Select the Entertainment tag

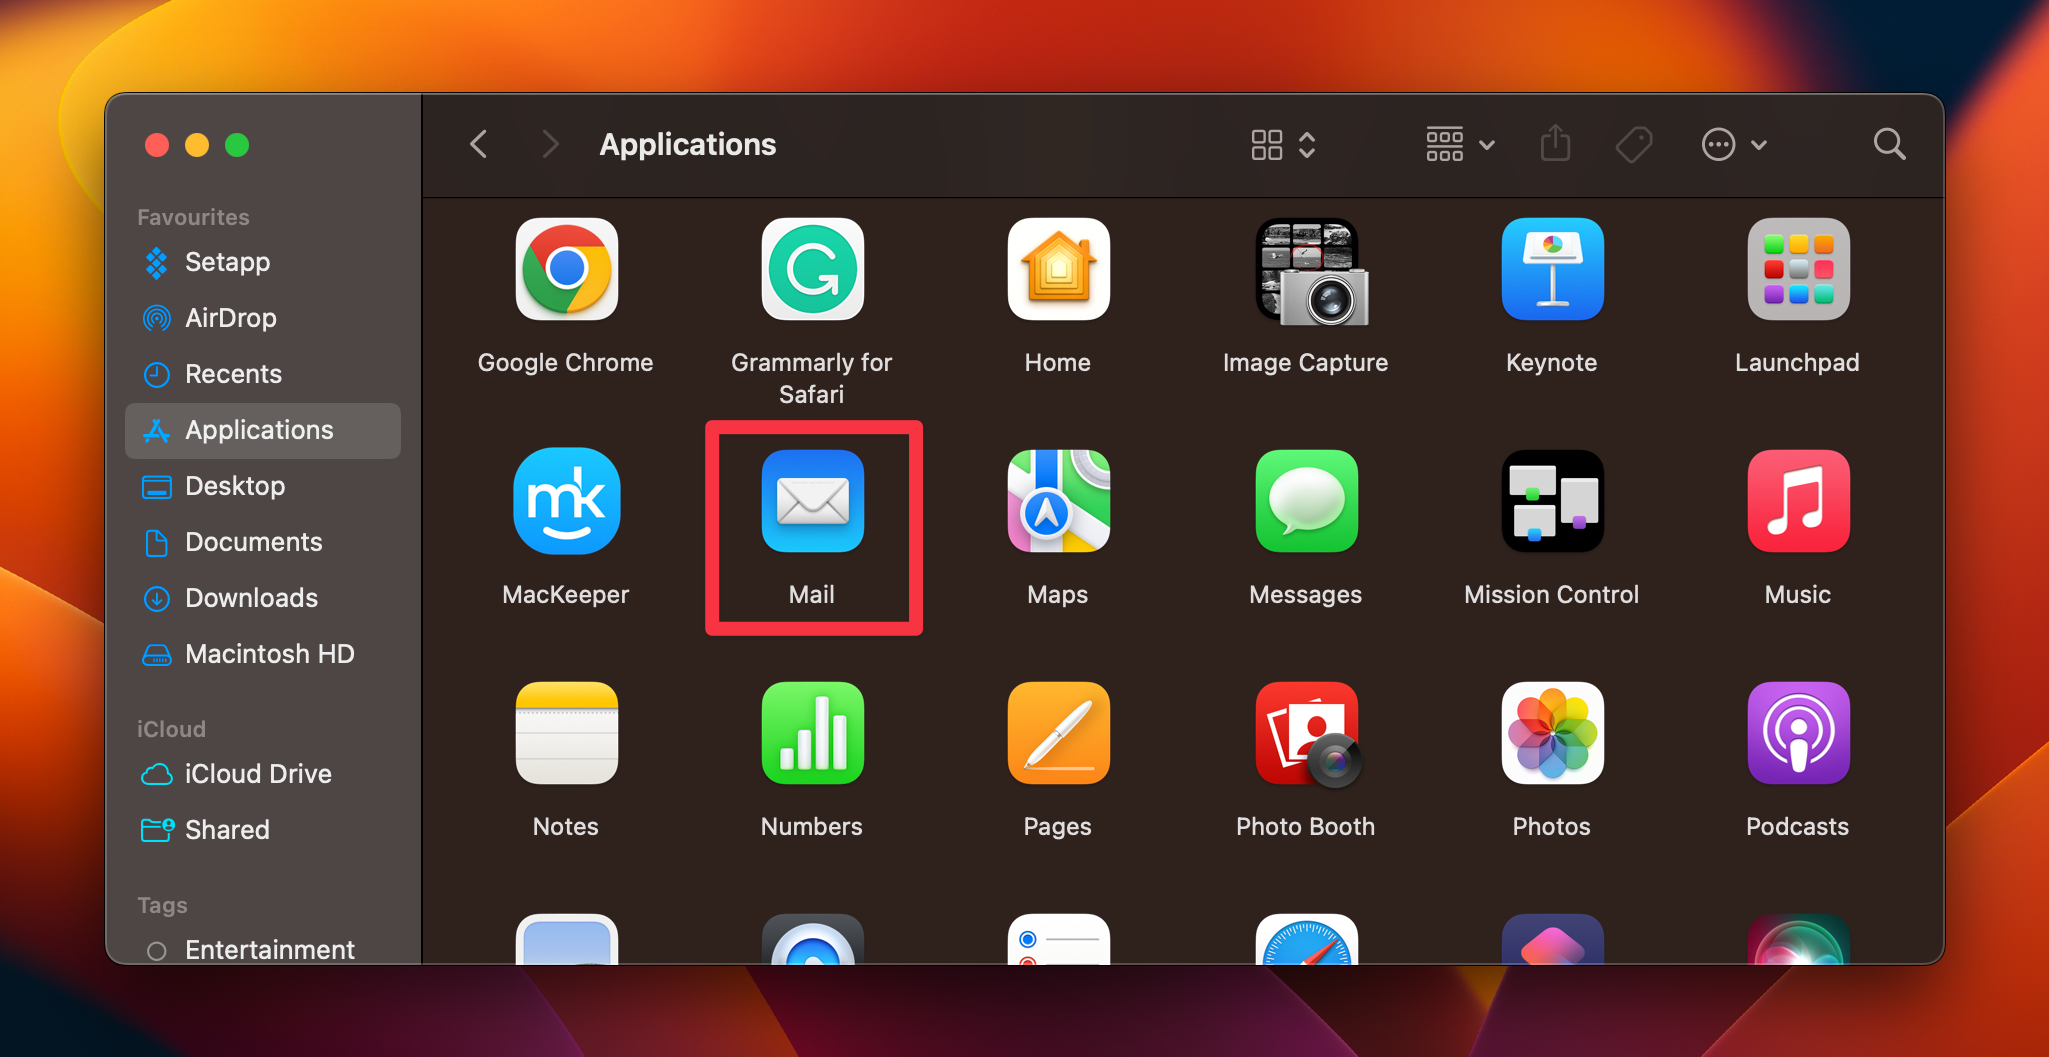coord(269,949)
